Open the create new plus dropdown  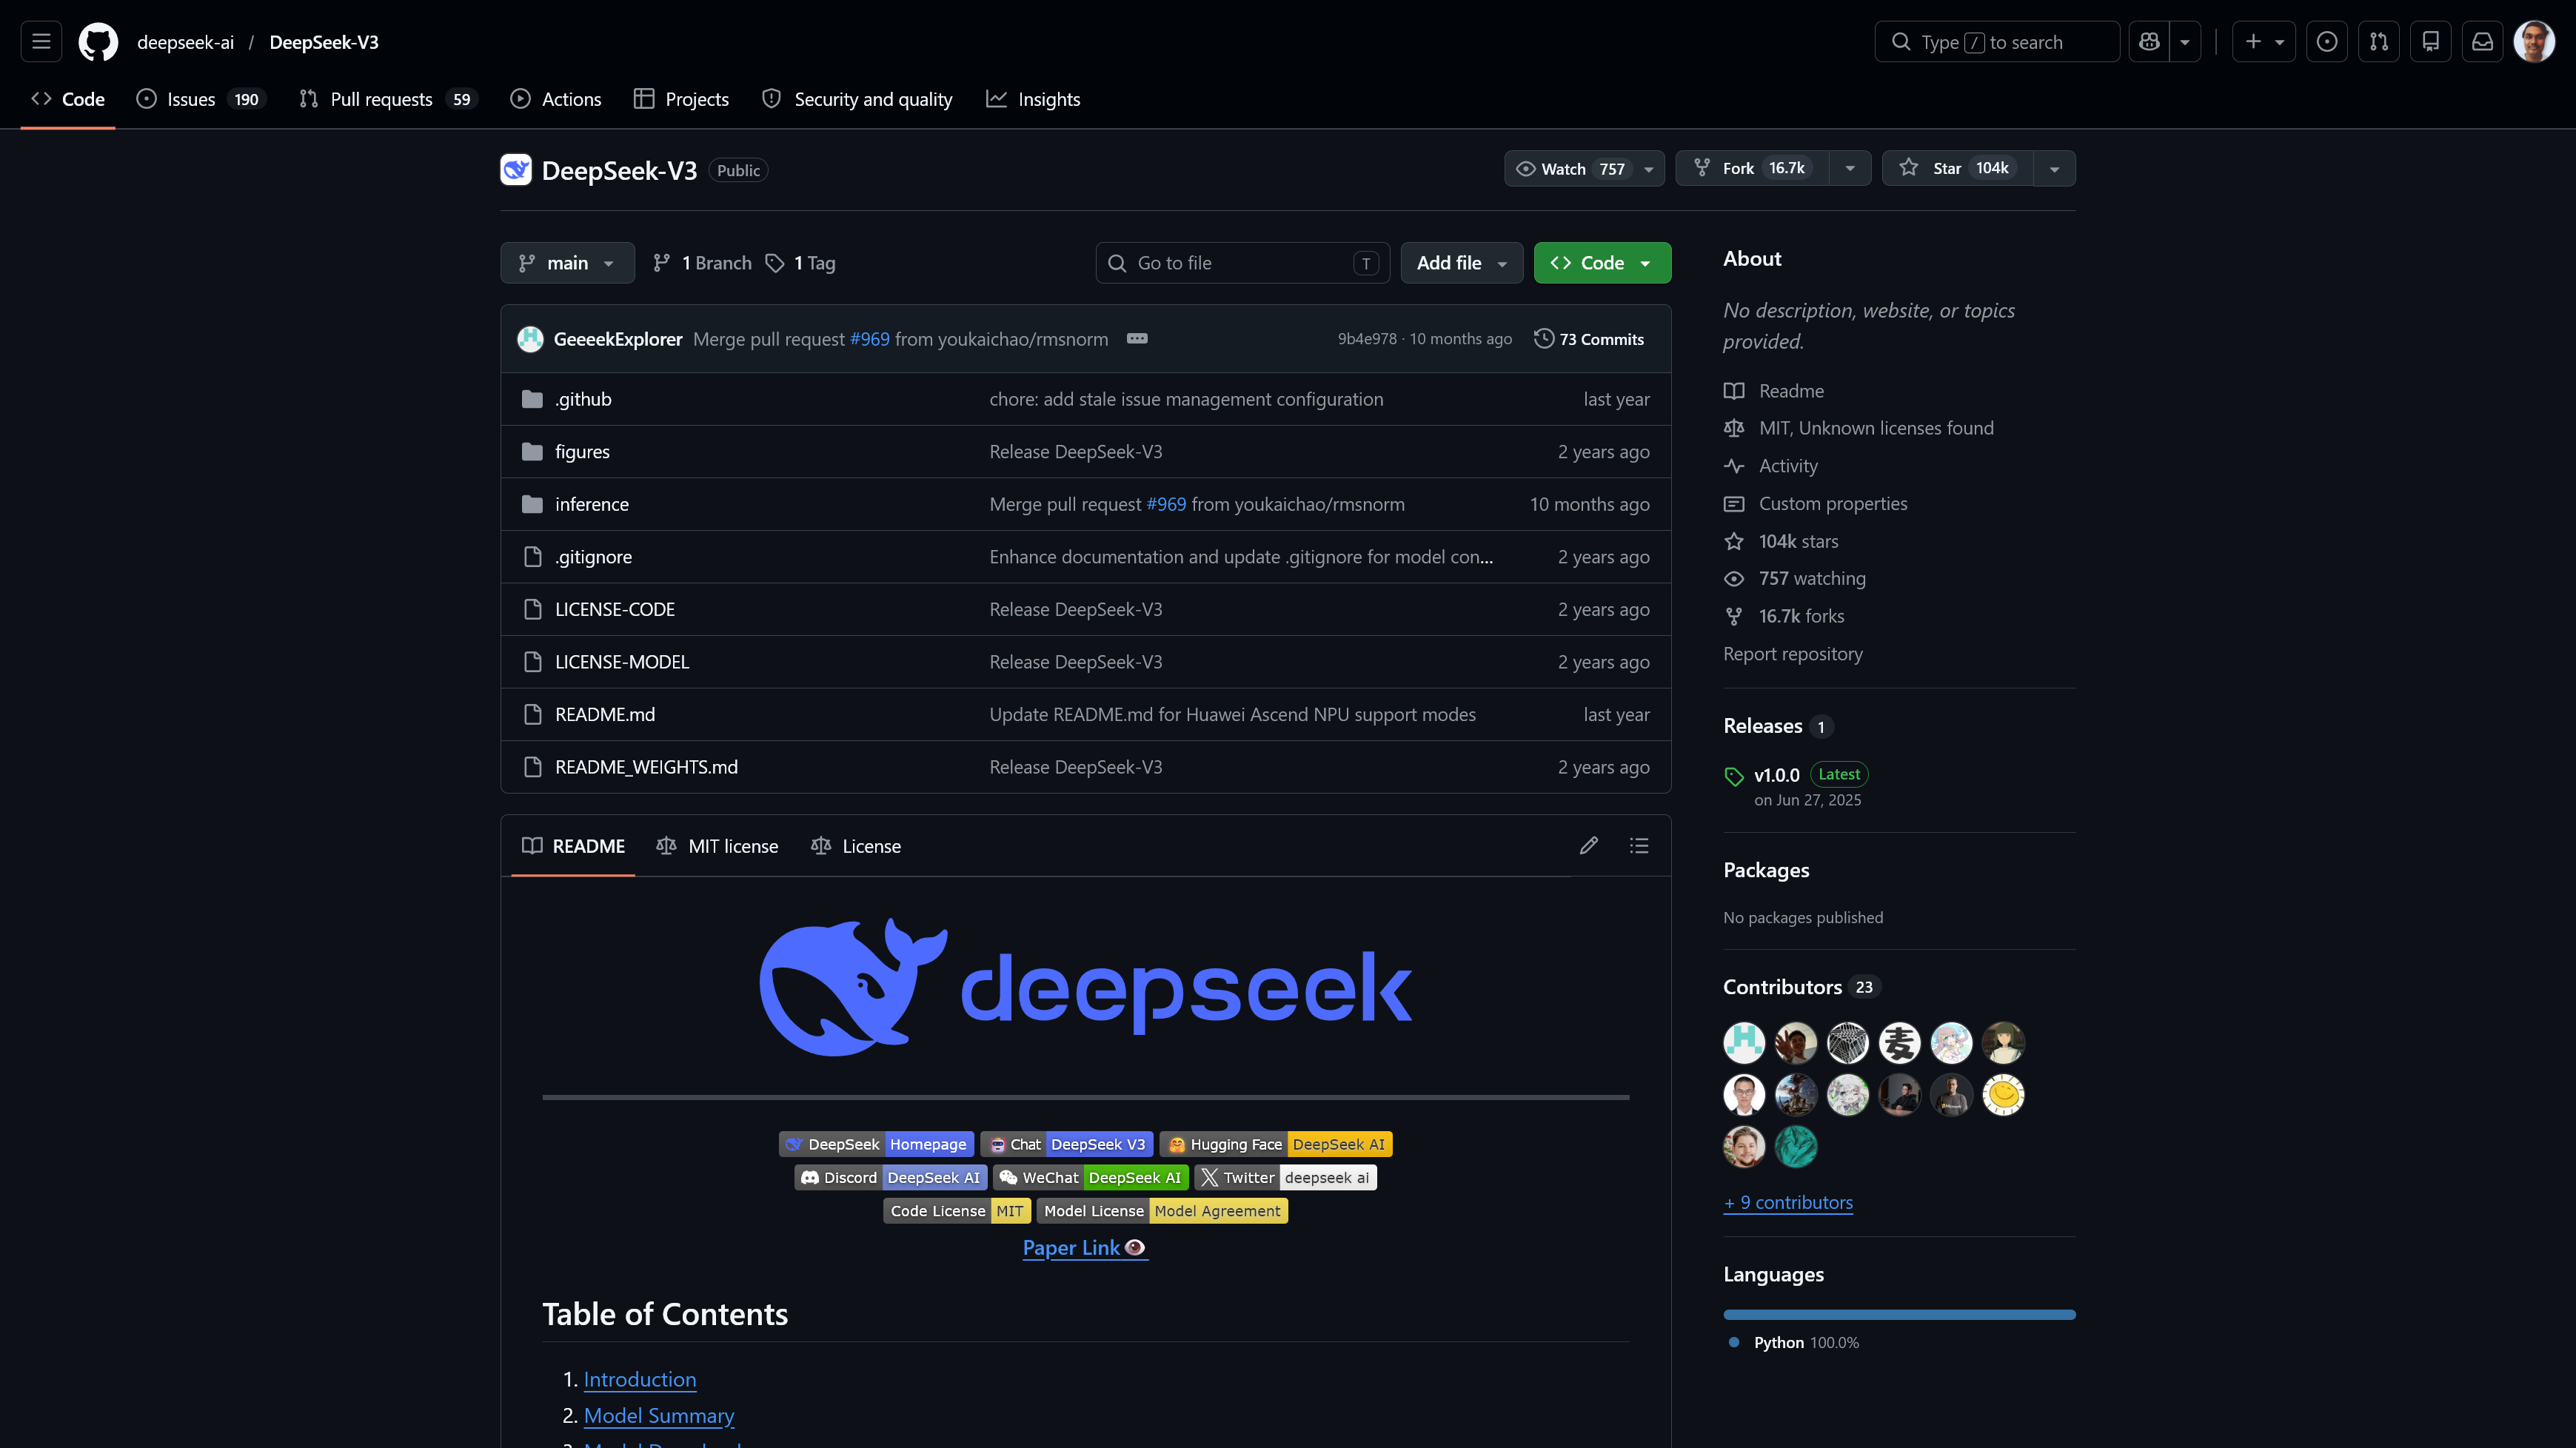2264,42
